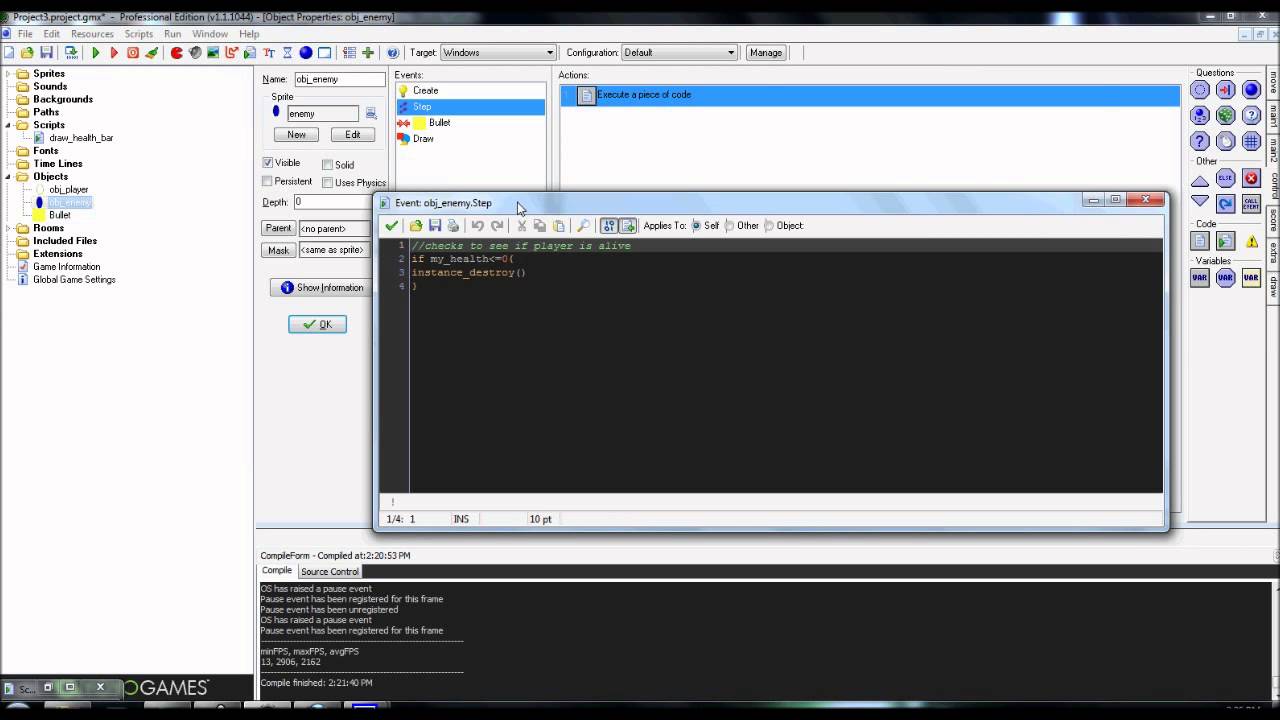Toggle the Visible checkbox
The image size is (1280, 720).
[268, 163]
